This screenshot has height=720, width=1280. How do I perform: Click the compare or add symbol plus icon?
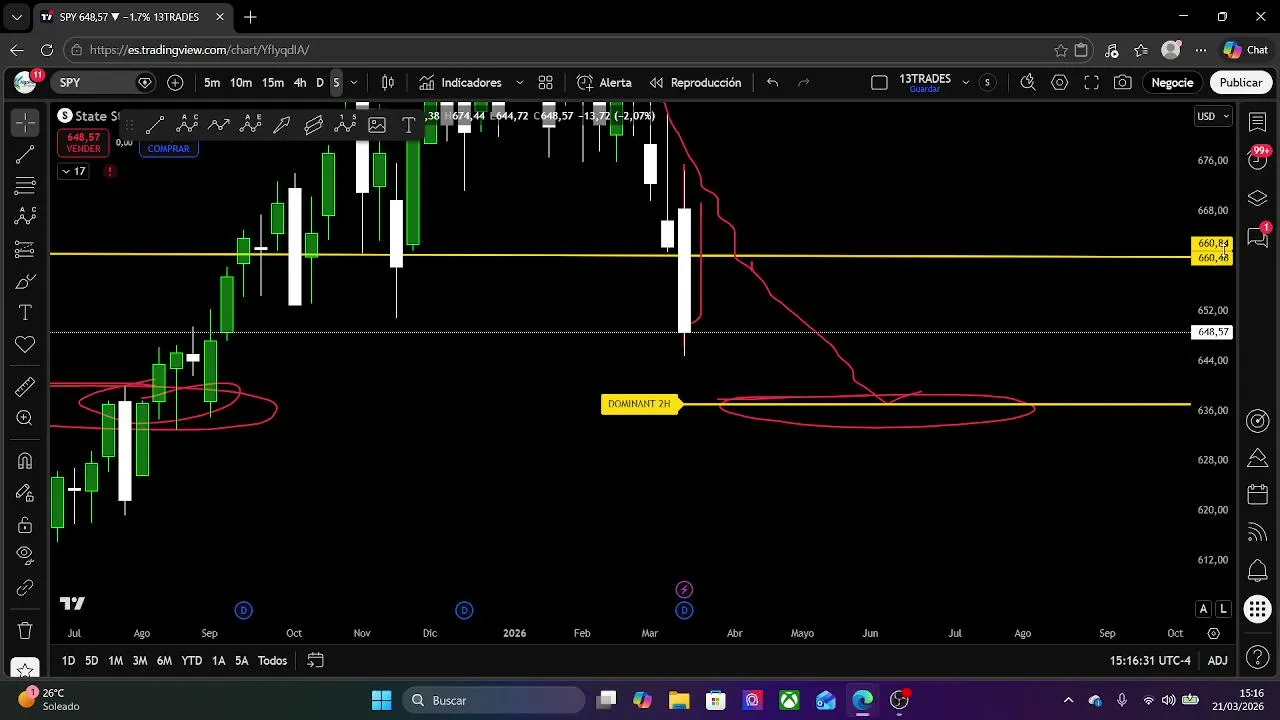click(175, 83)
